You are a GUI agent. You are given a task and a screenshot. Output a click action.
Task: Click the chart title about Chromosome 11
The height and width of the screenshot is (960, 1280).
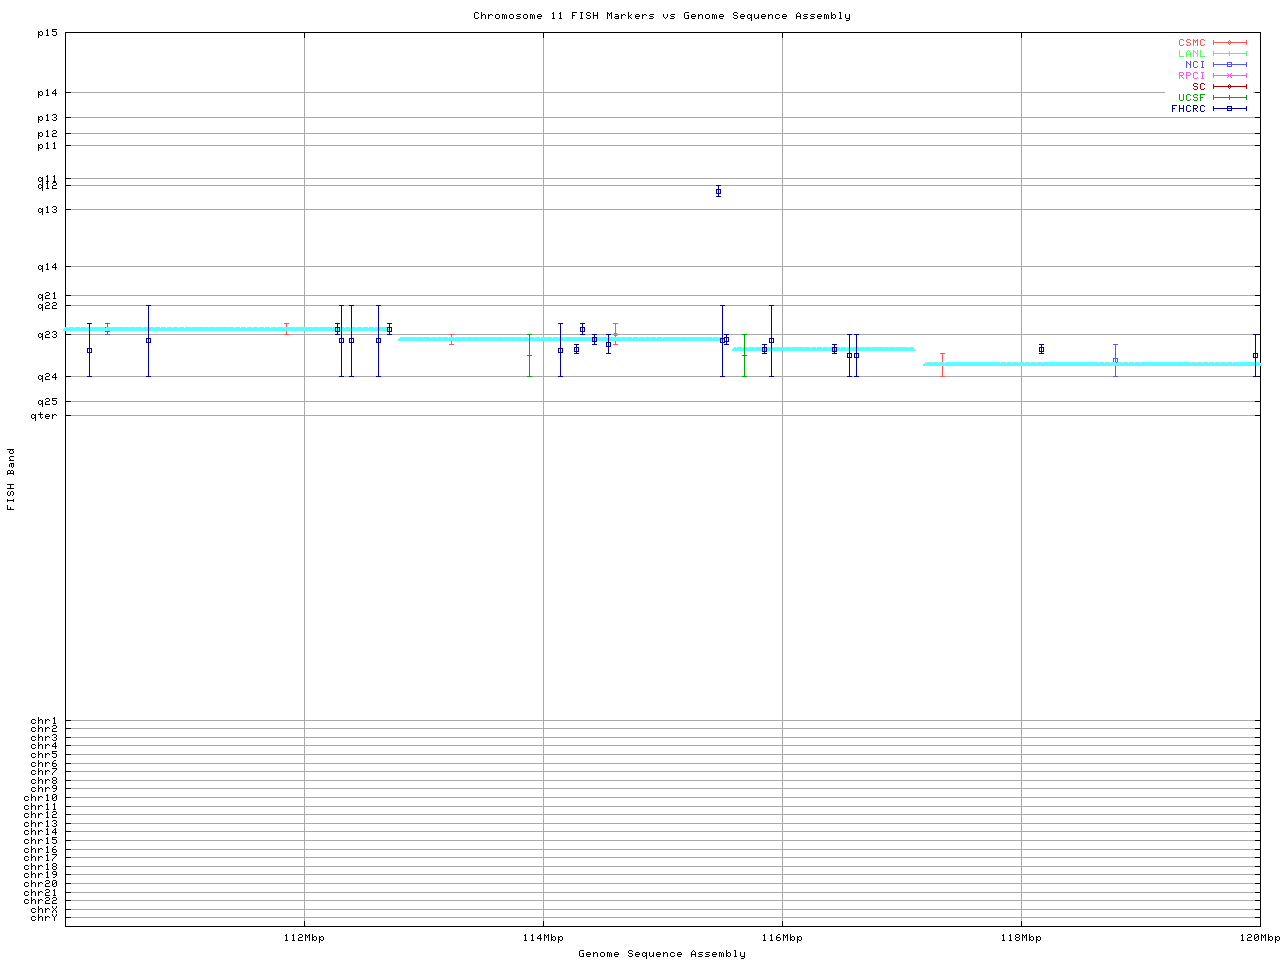coord(661,16)
